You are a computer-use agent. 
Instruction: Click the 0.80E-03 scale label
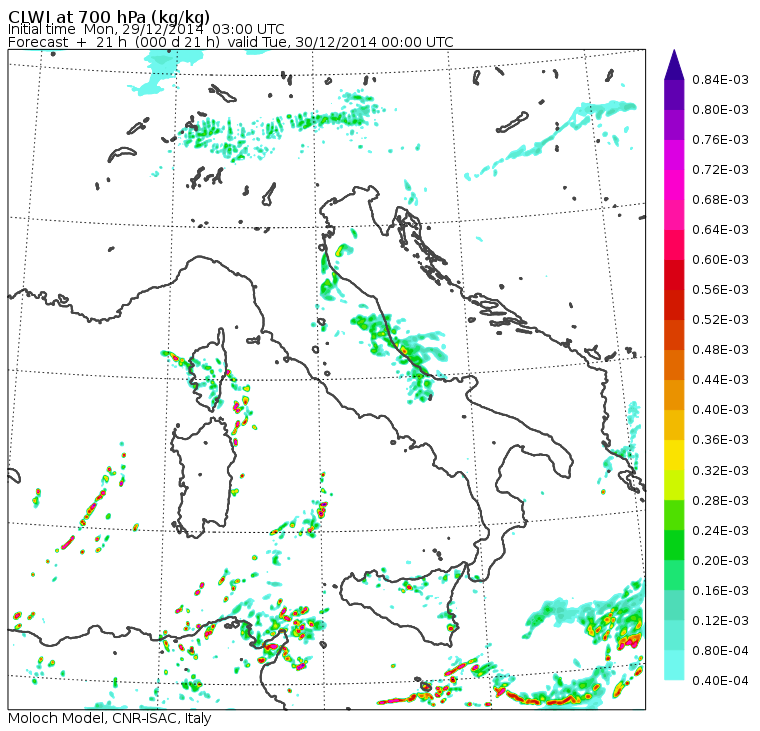coord(720,110)
